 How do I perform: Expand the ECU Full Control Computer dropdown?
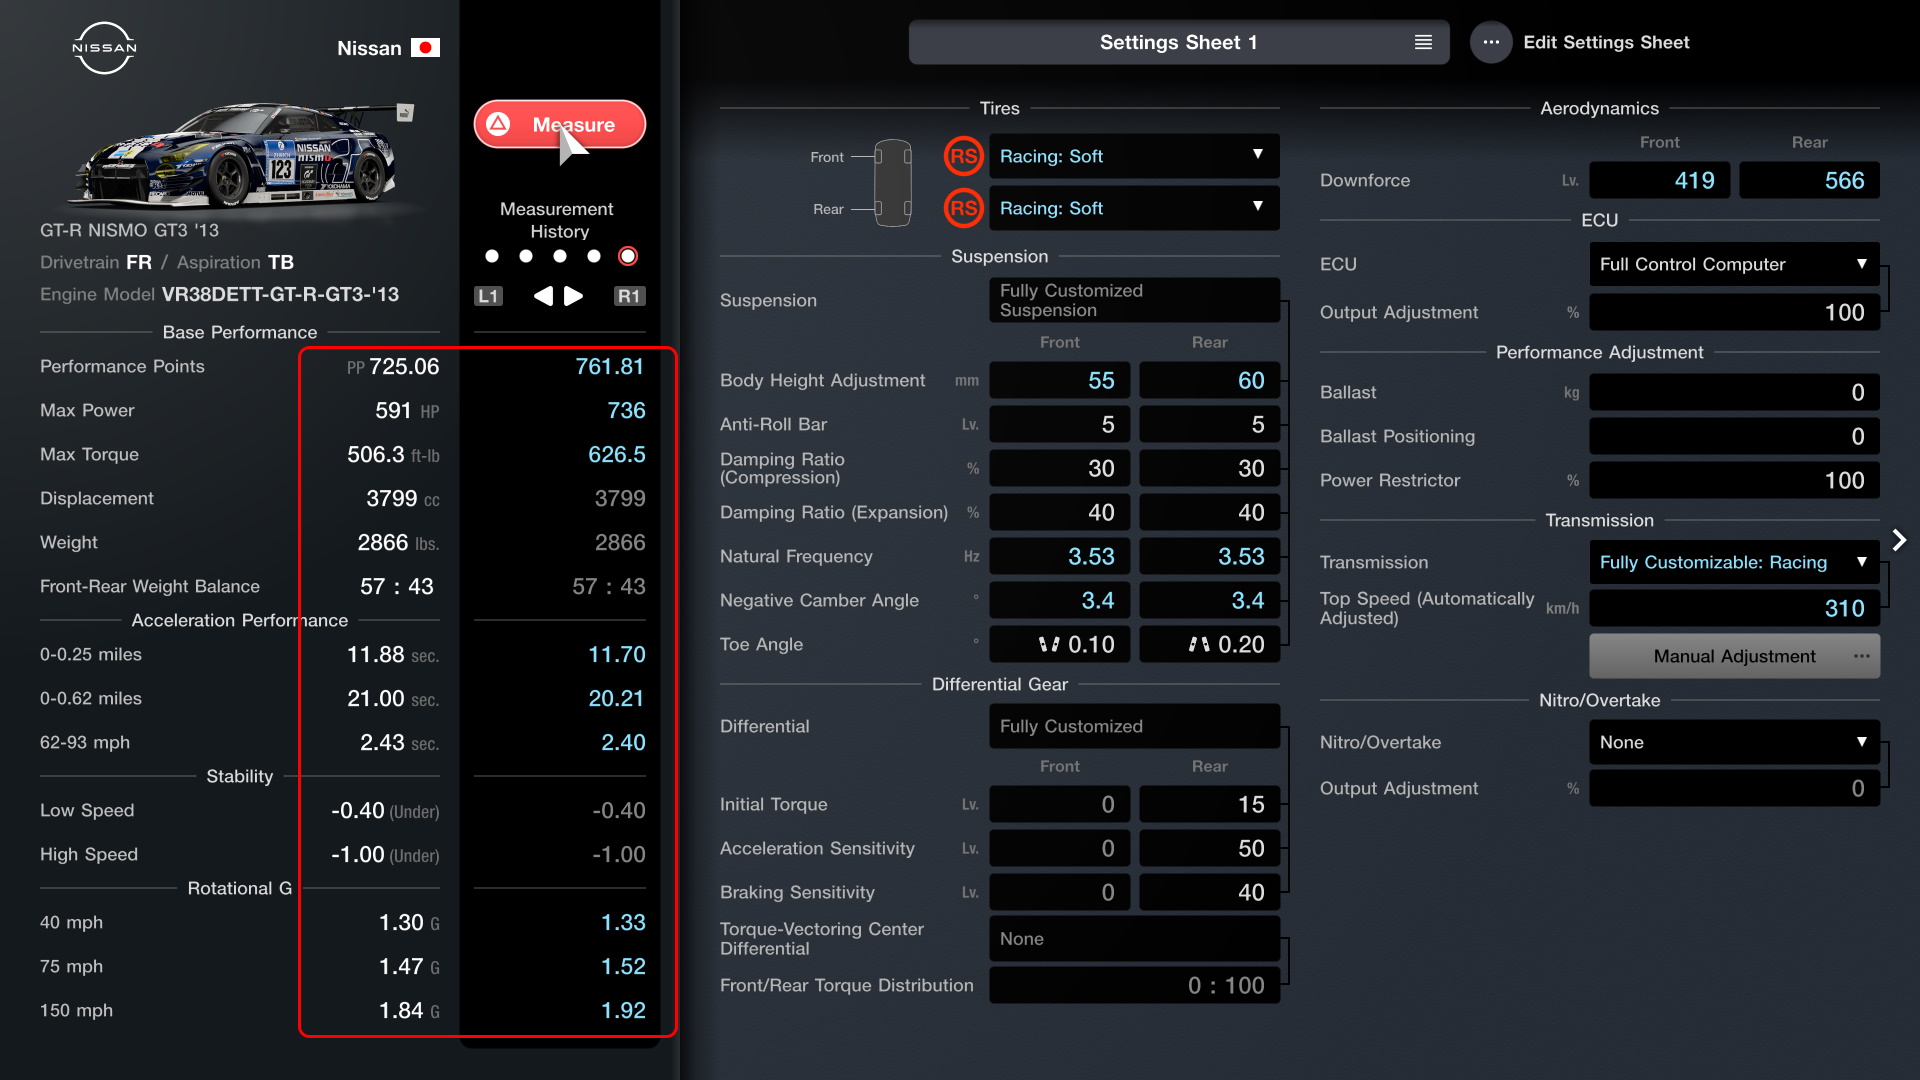click(x=1733, y=264)
